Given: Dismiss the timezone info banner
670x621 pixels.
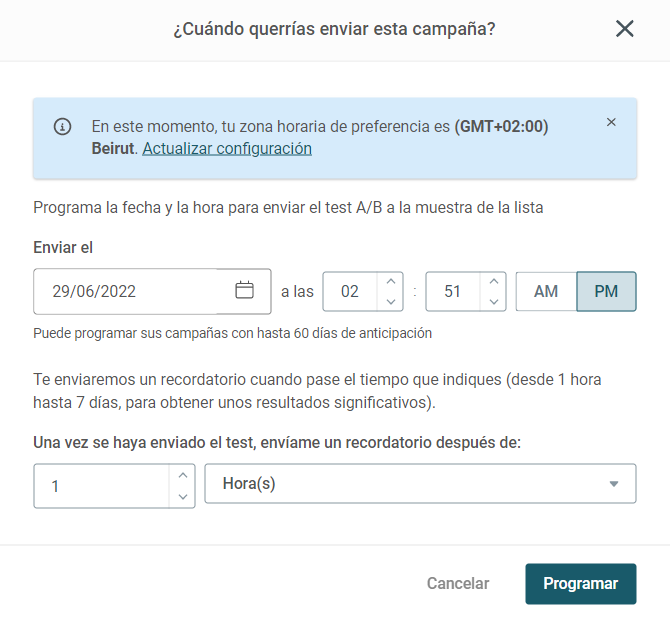Looking at the screenshot, I should click(611, 122).
